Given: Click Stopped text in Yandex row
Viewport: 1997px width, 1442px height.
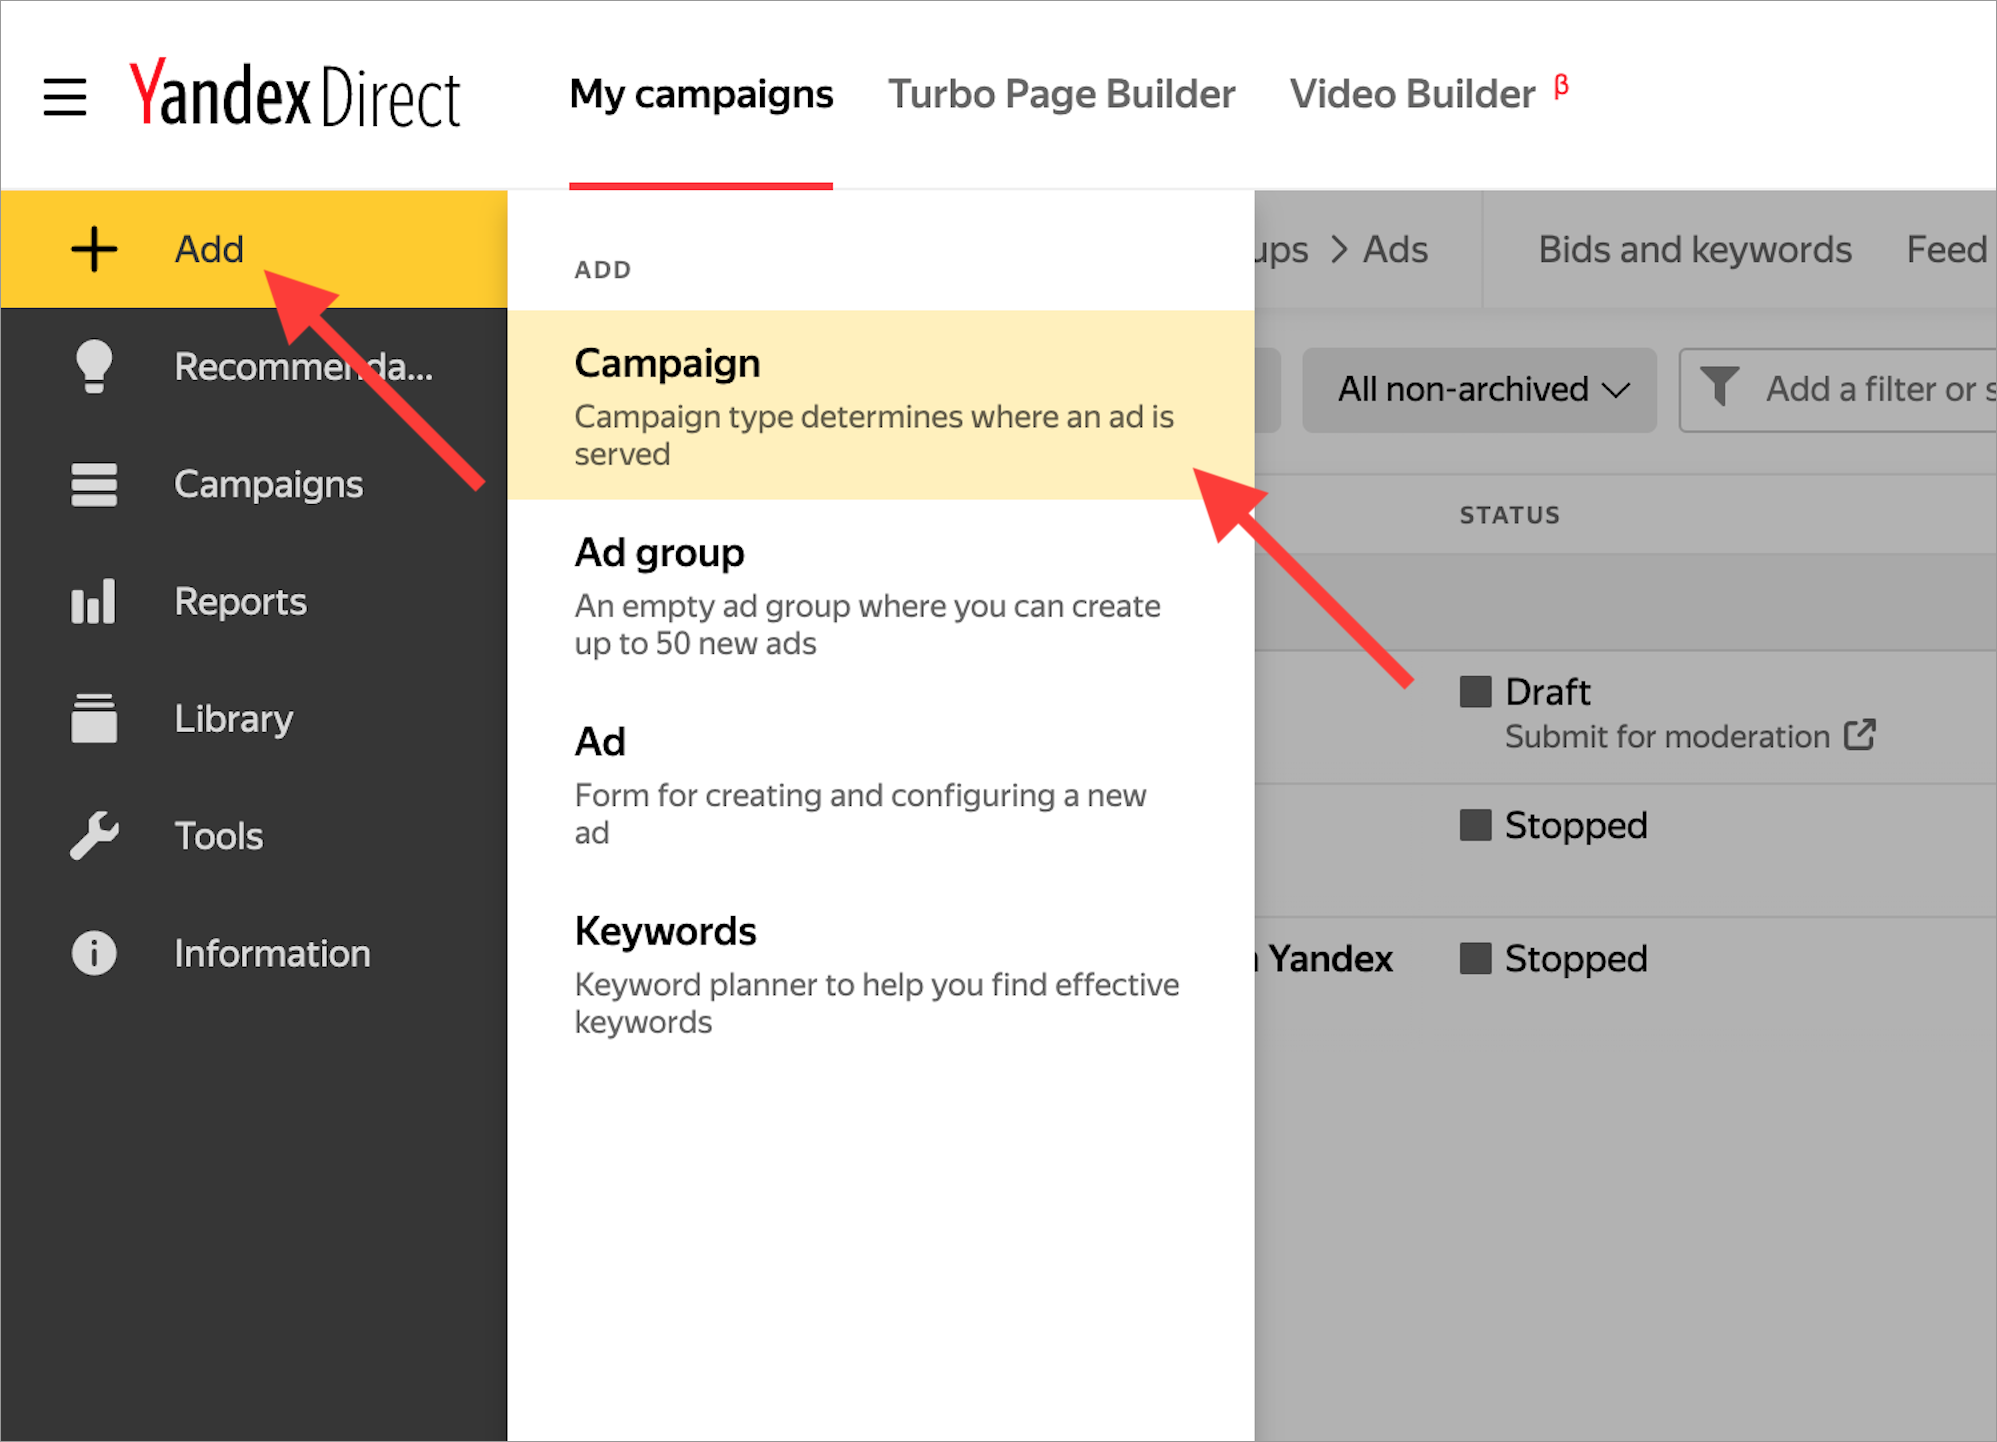Looking at the screenshot, I should pyautogui.click(x=1575, y=958).
